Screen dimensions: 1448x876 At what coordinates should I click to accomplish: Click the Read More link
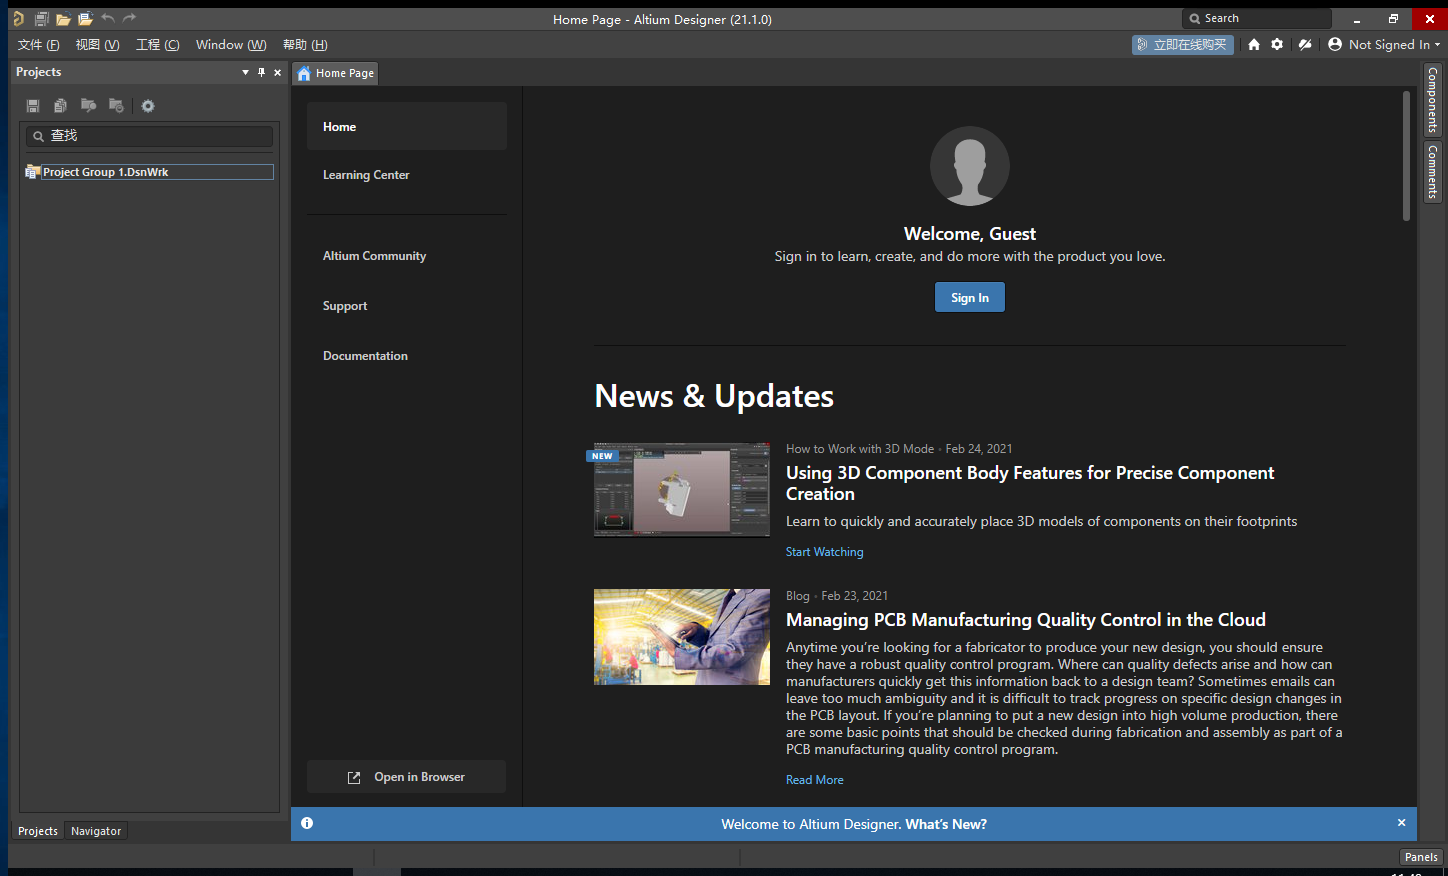pos(815,780)
